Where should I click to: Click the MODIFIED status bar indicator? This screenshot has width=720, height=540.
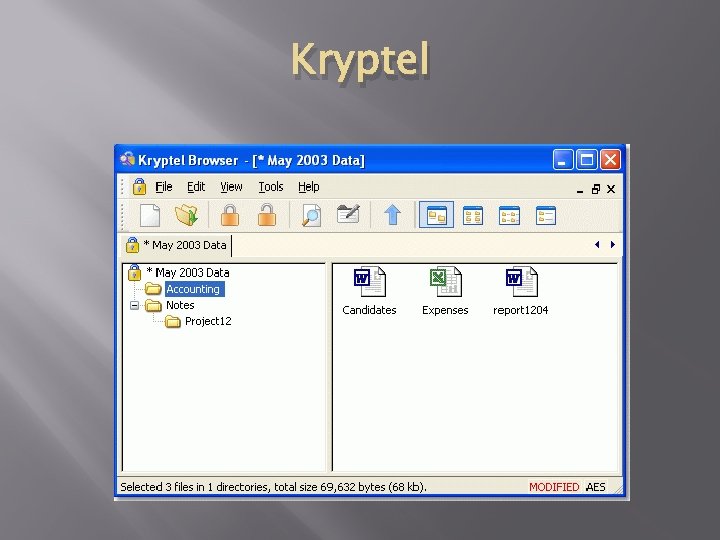click(x=554, y=487)
